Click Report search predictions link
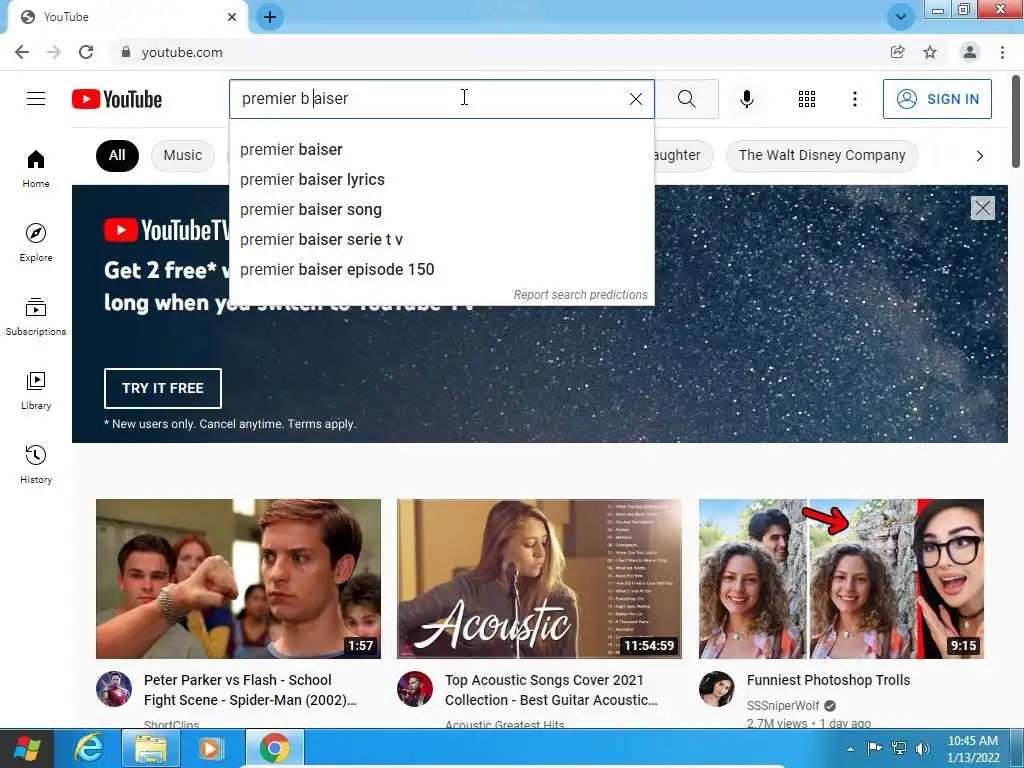This screenshot has width=1024, height=768. [580, 295]
